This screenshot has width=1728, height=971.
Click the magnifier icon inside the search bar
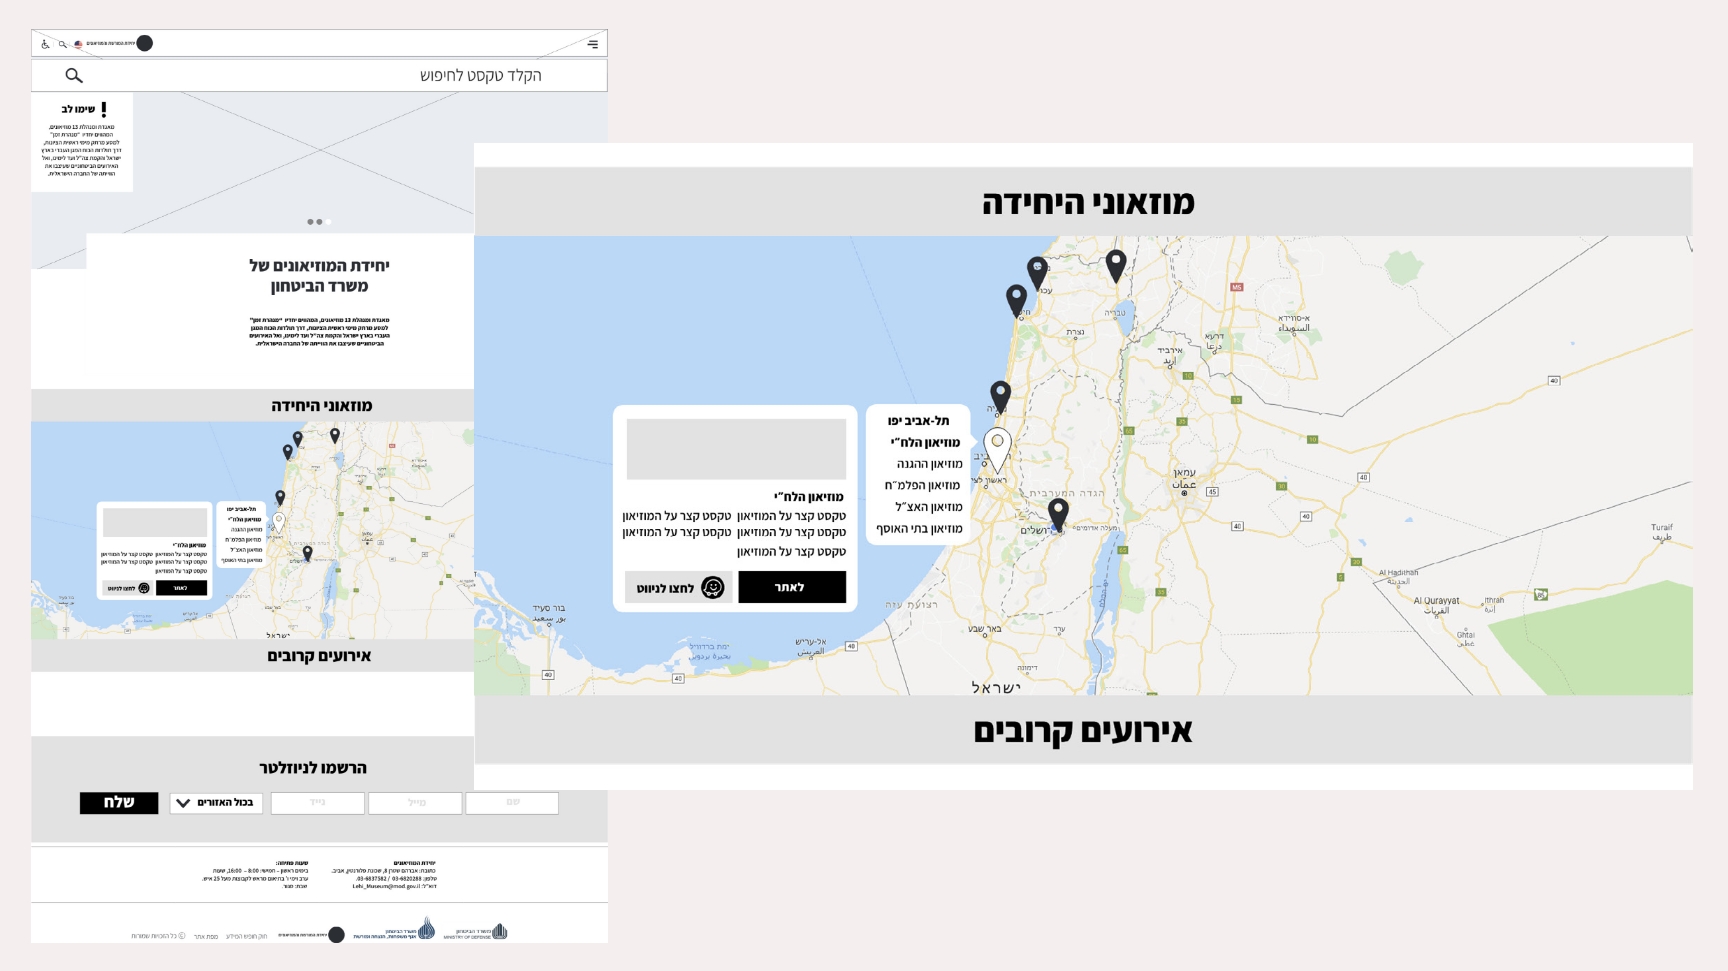[x=74, y=75]
